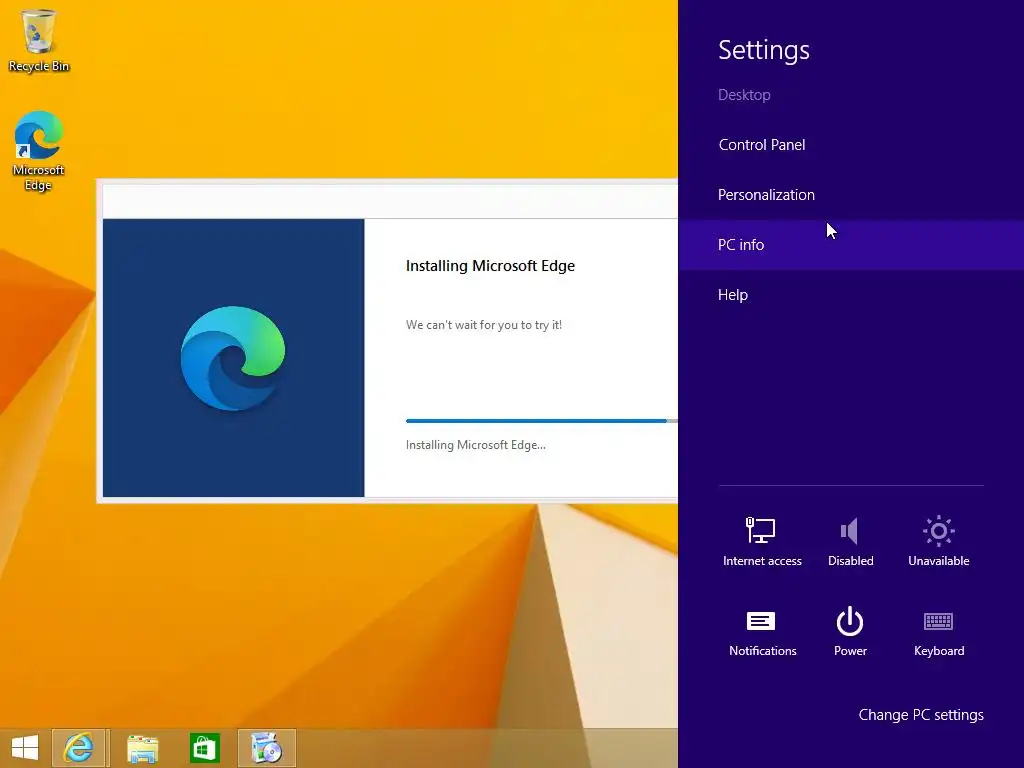Click the Change PC settings link
1024x768 pixels.
(921, 715)
